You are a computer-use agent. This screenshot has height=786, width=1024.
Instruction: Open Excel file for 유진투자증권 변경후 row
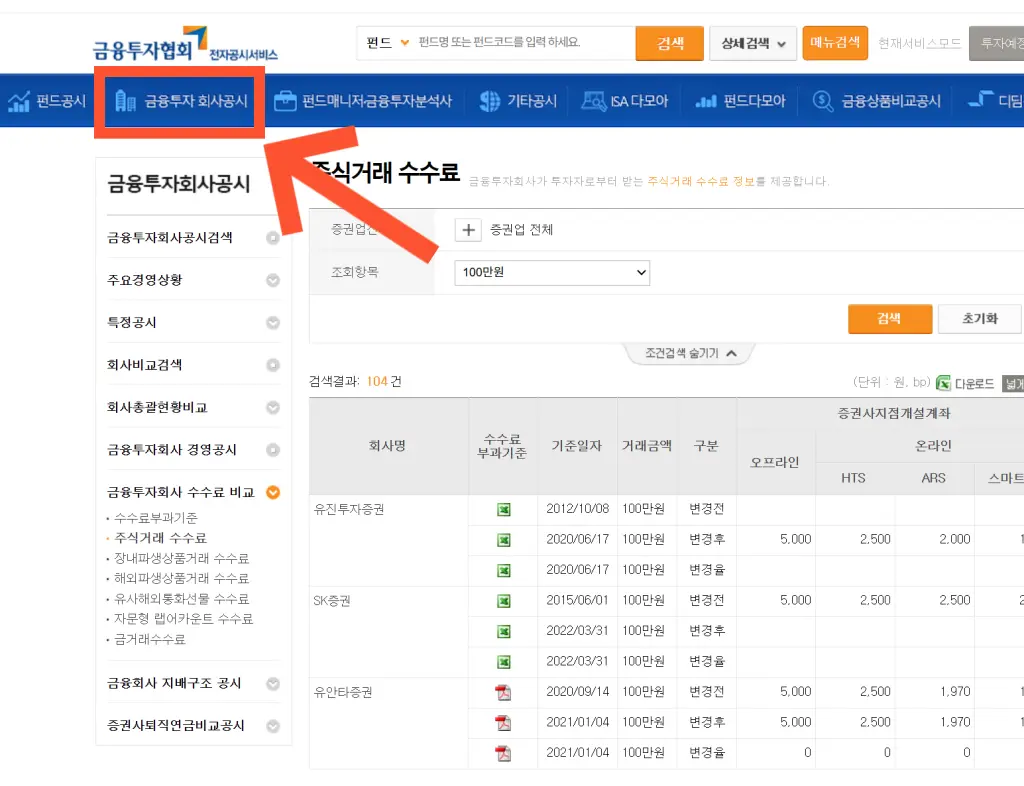coord(504,540)
